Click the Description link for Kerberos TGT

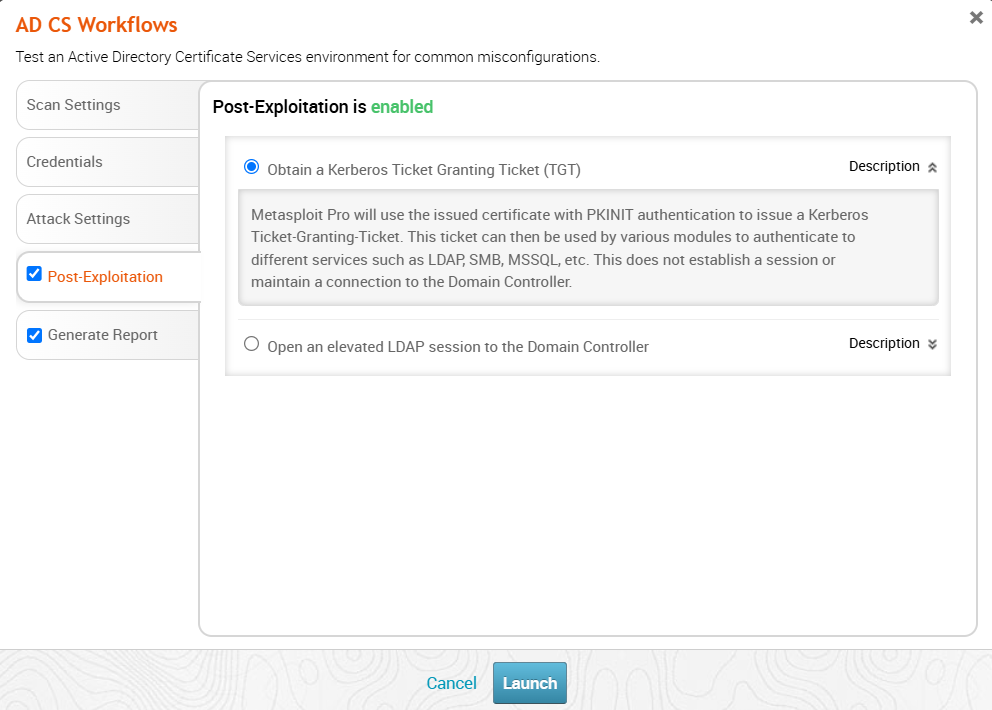[884, 167]
